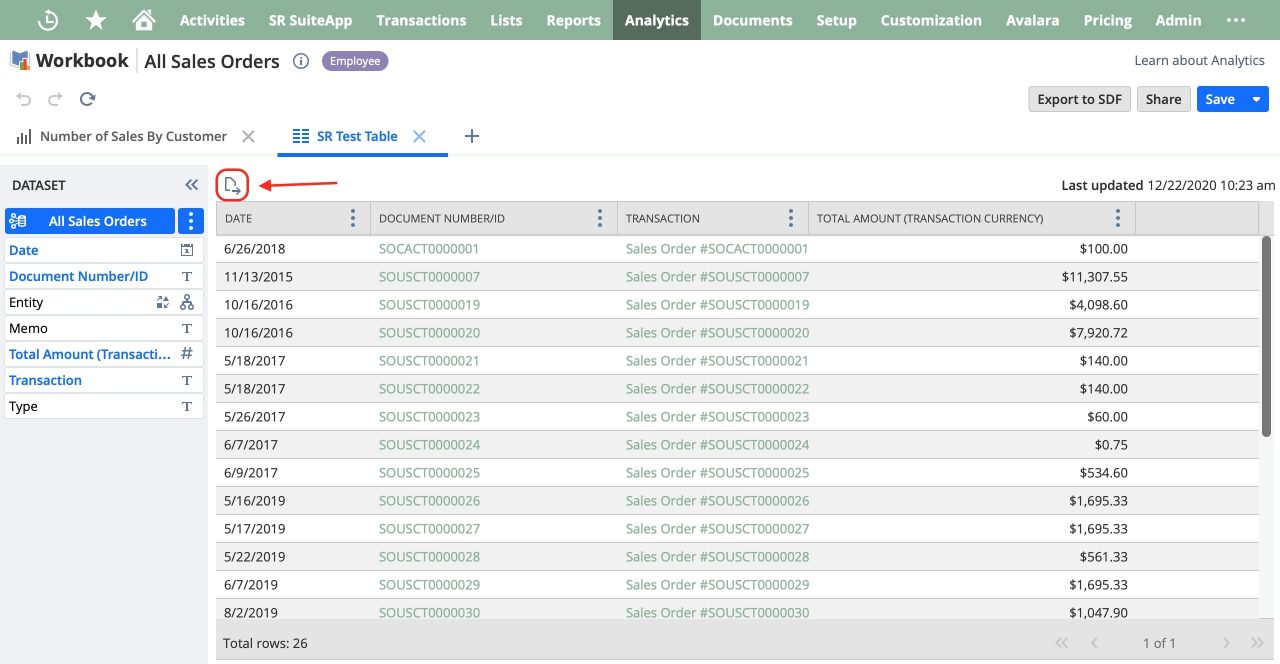Open the TRANSACTION column options menu

click(x=791, y=218)
